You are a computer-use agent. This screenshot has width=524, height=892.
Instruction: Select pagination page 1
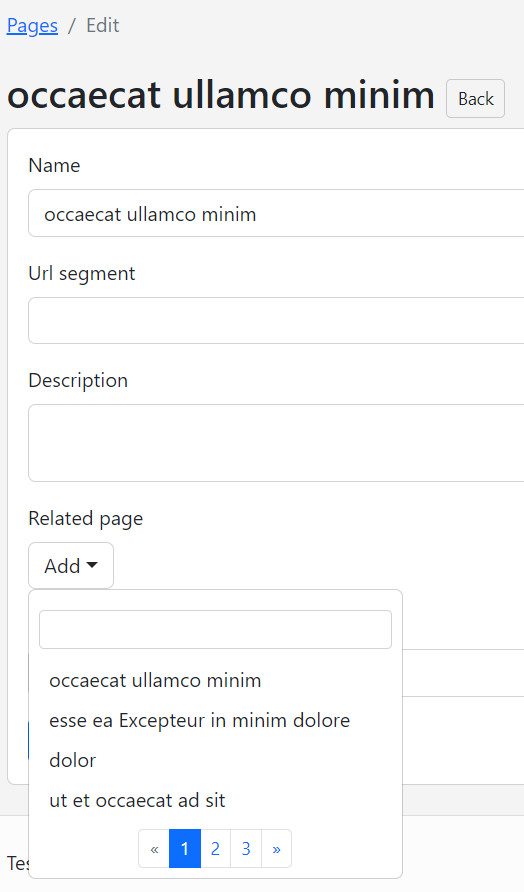[x=185, y=849]
